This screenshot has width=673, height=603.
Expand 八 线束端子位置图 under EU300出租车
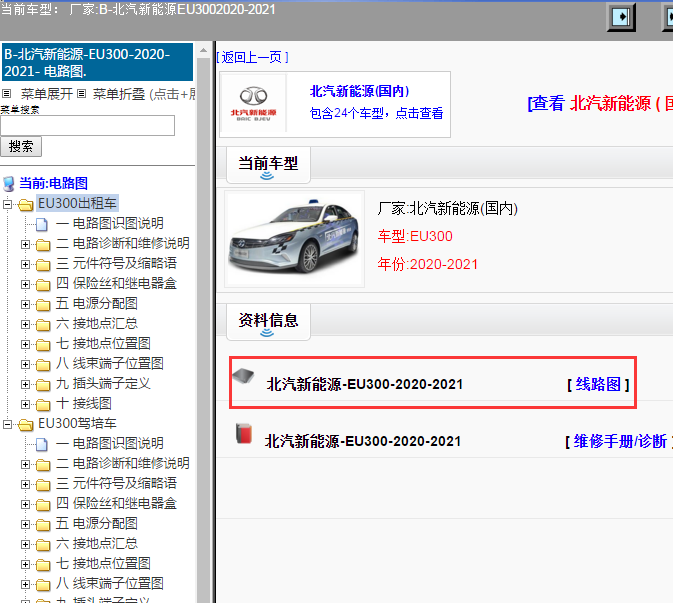(x=25, y=364)
